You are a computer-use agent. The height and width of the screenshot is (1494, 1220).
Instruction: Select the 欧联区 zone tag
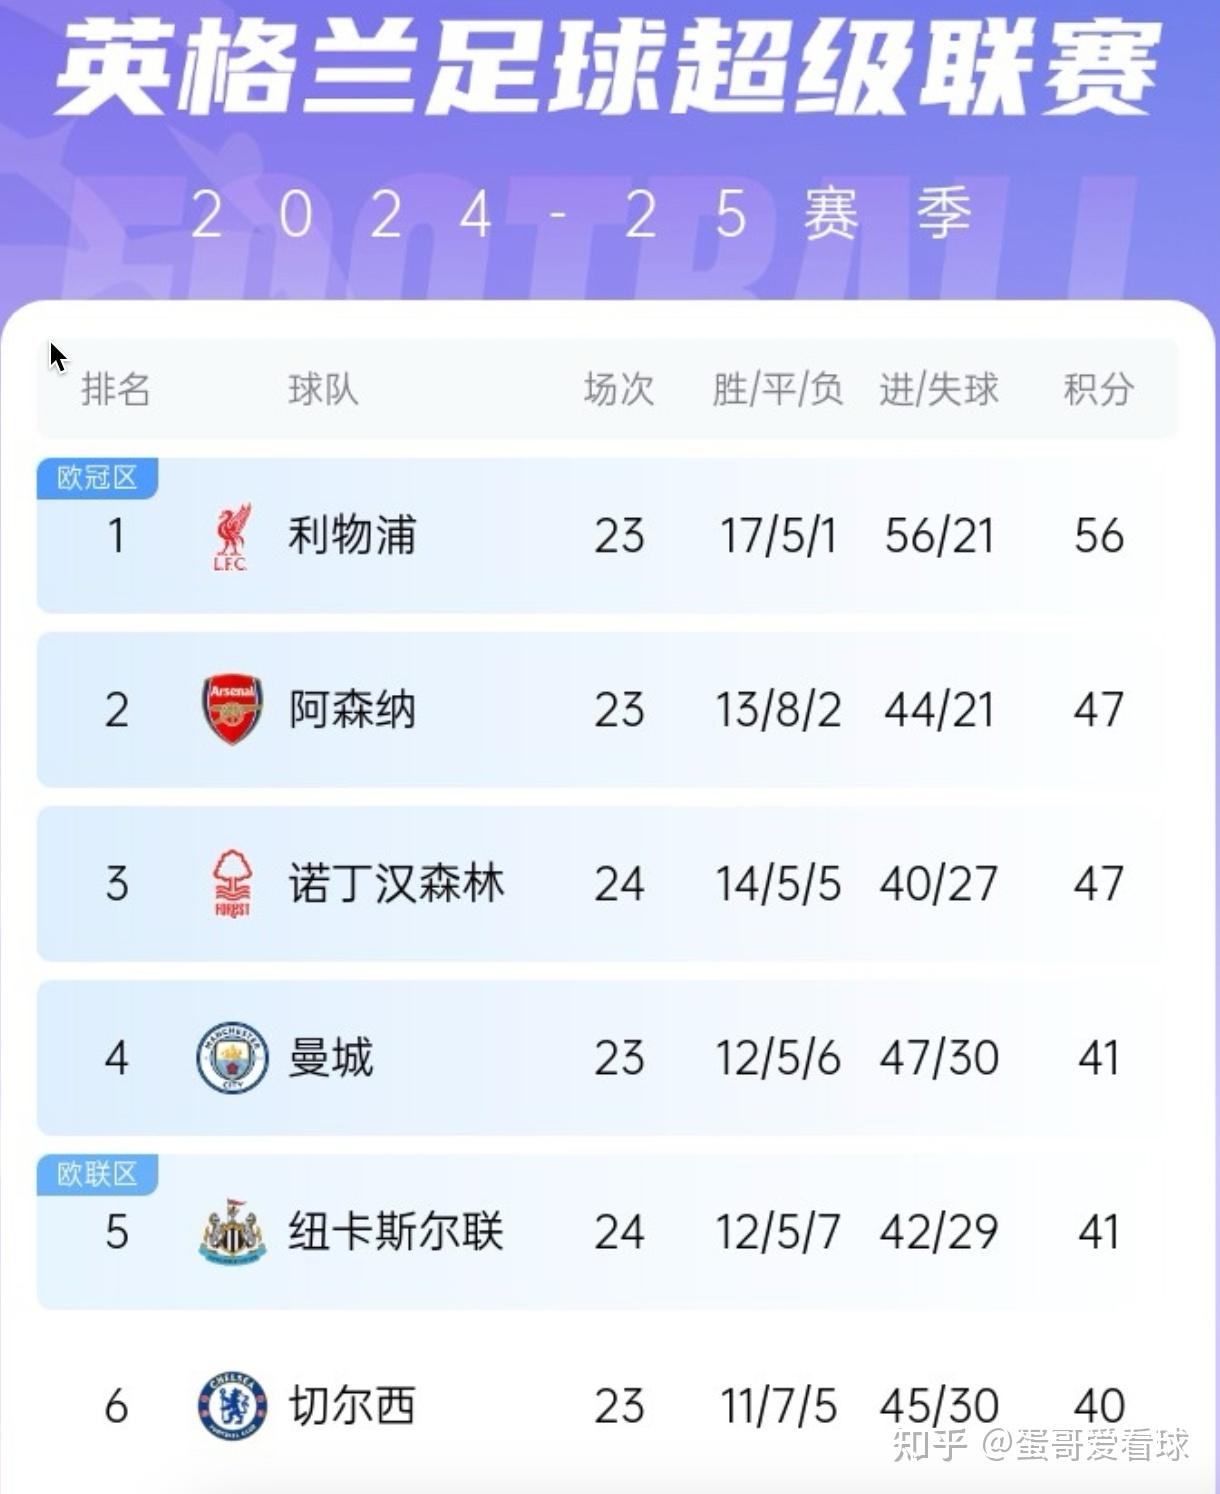97,1174
